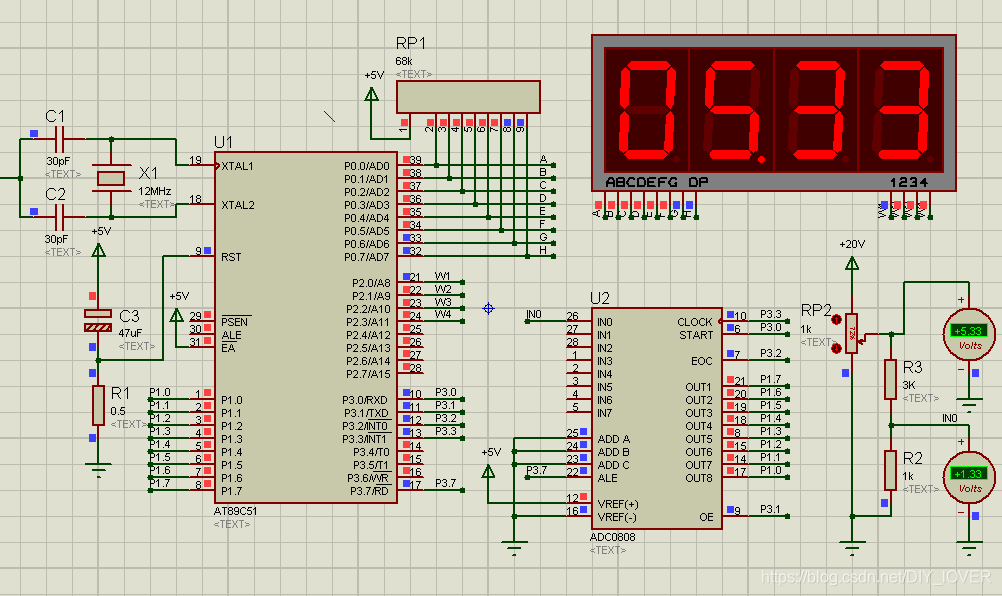This screenshot has width=1002, height=596.
Task: Click the voltmeter reading +1.33
Action: (969, 477)
